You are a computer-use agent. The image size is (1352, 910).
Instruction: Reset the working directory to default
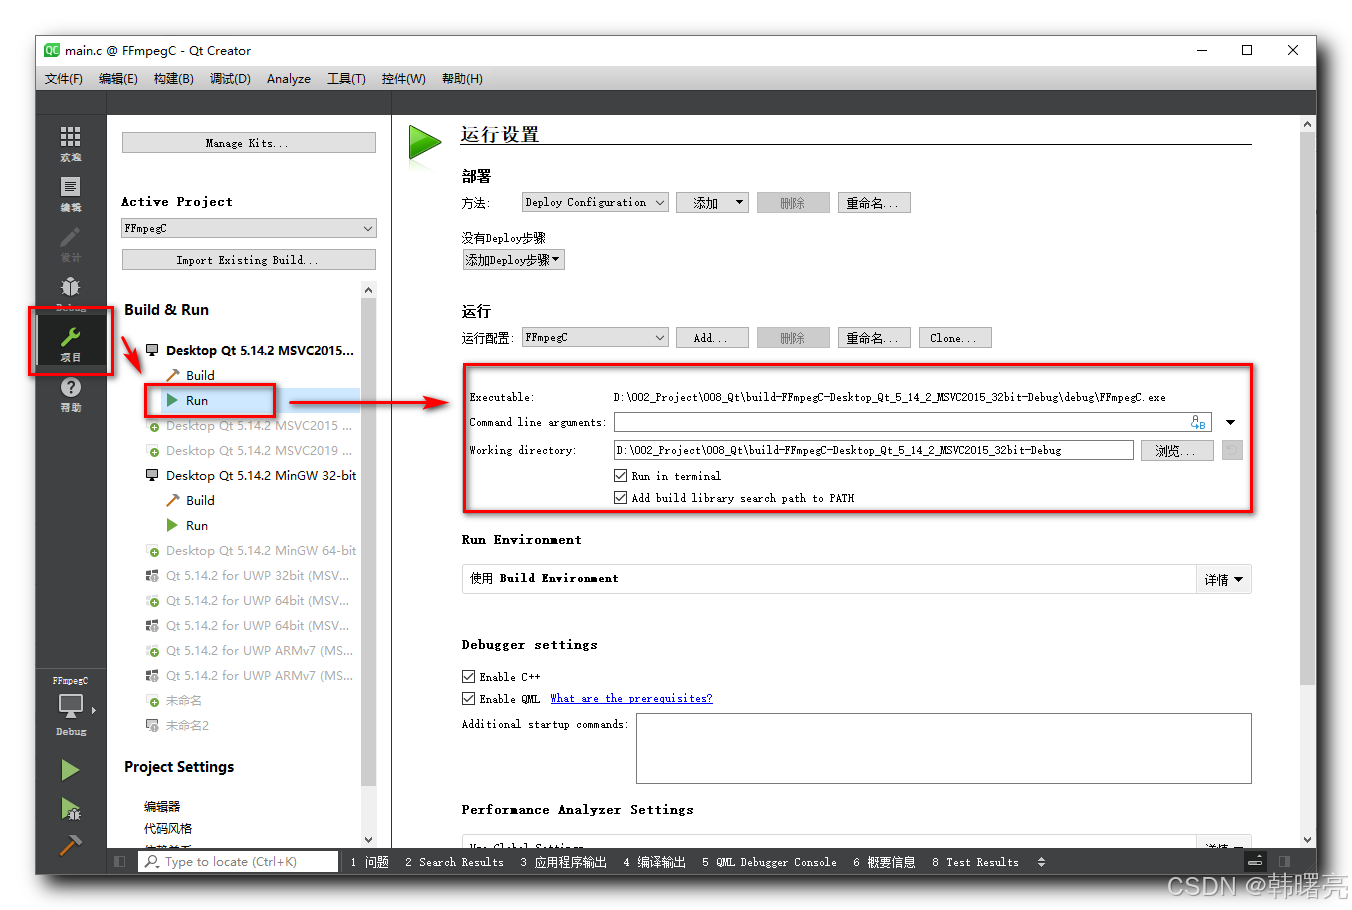(x=1232, y=450)
